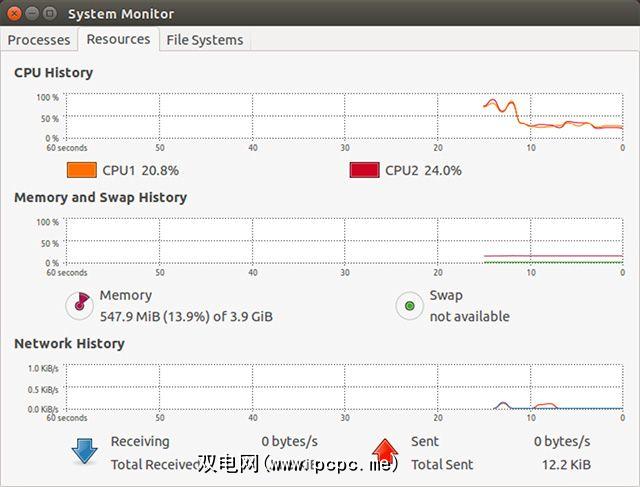Image resolution: width=640 pixels, height=487 pixels.
Task: Click the CPU History section heading
Action: point(53,72)
